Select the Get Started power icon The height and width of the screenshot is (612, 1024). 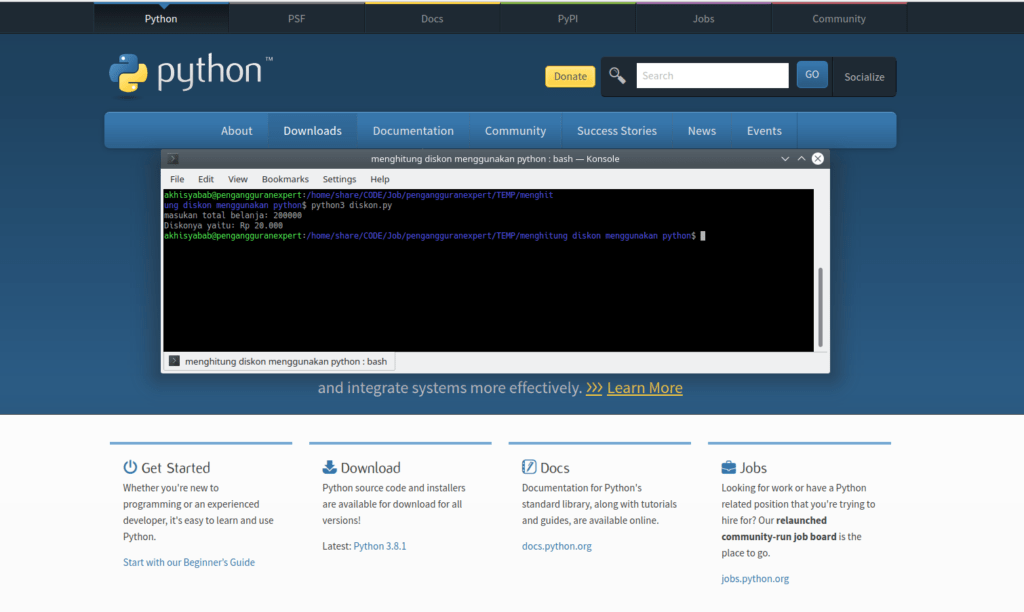coord(129,466)
